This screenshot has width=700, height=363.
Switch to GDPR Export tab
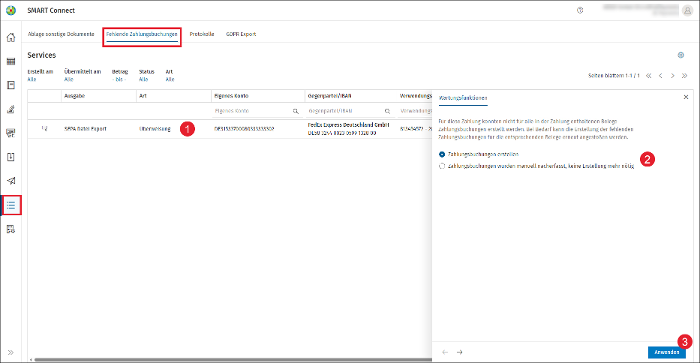pyautogui.click(x=241, y=34)
